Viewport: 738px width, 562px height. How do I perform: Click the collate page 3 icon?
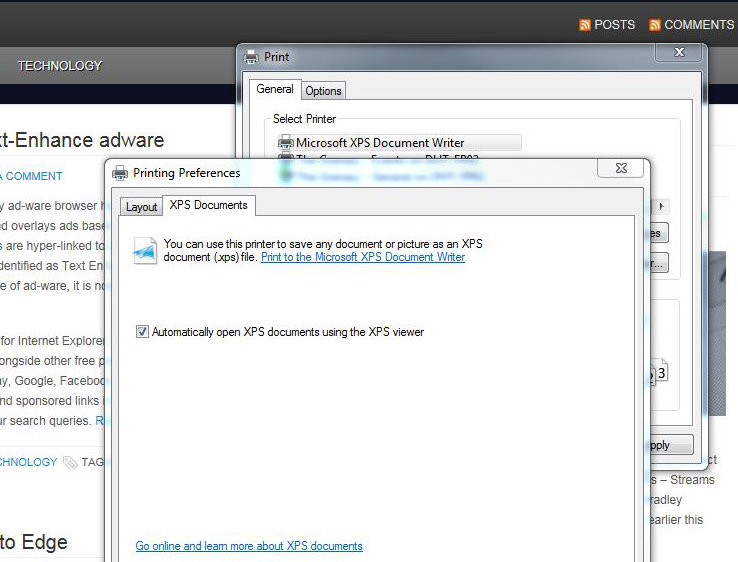point(661,372)
